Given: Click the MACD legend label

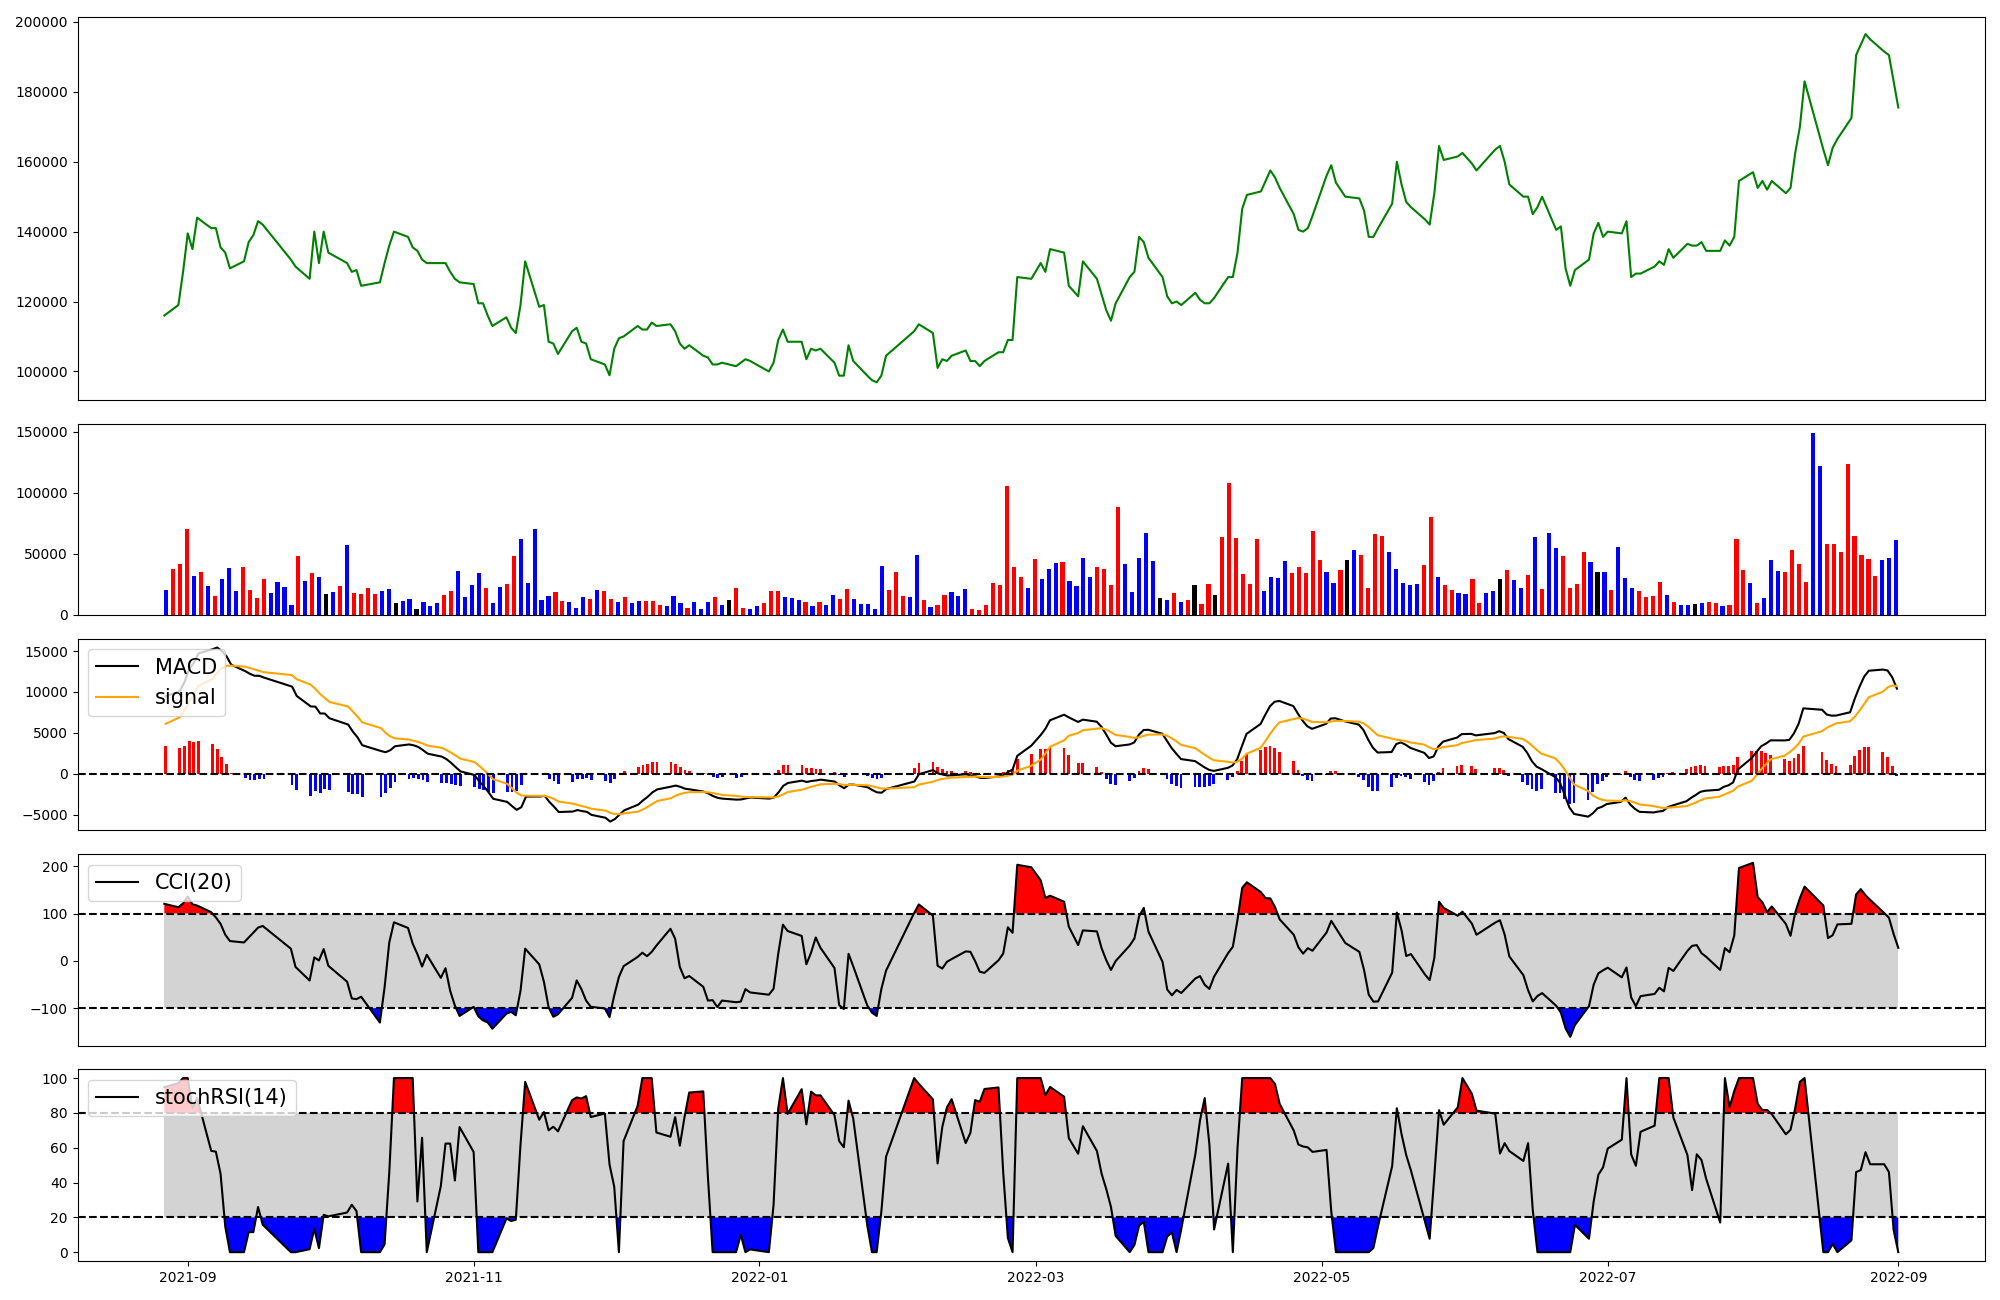Looking at the screenshot, I should point(185,667).
